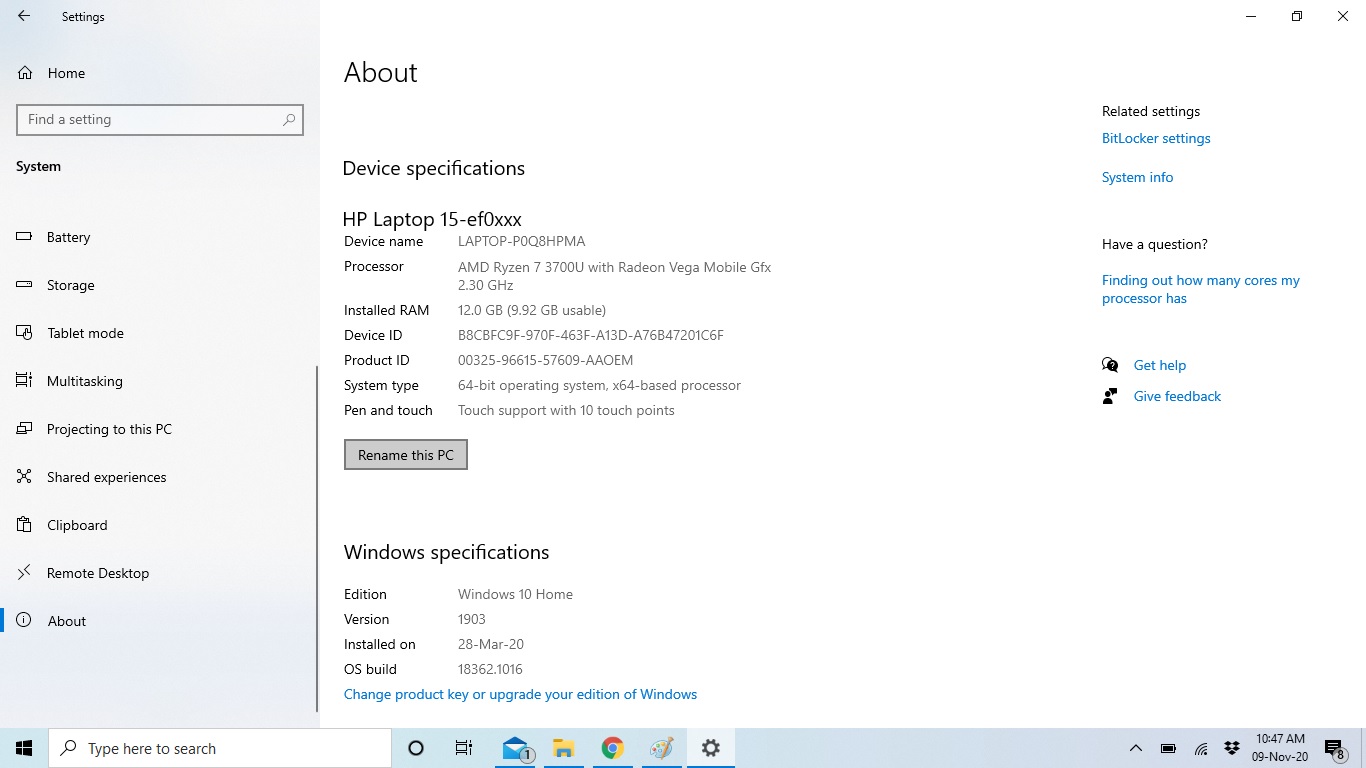Click the search magnifier in Find a setting

point(289,119)
